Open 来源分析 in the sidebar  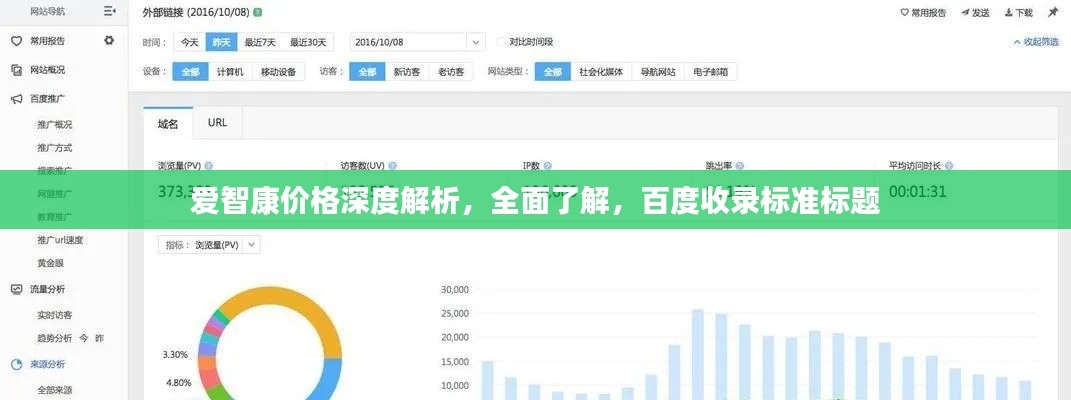pyautogui.click(x=47, y=364)
